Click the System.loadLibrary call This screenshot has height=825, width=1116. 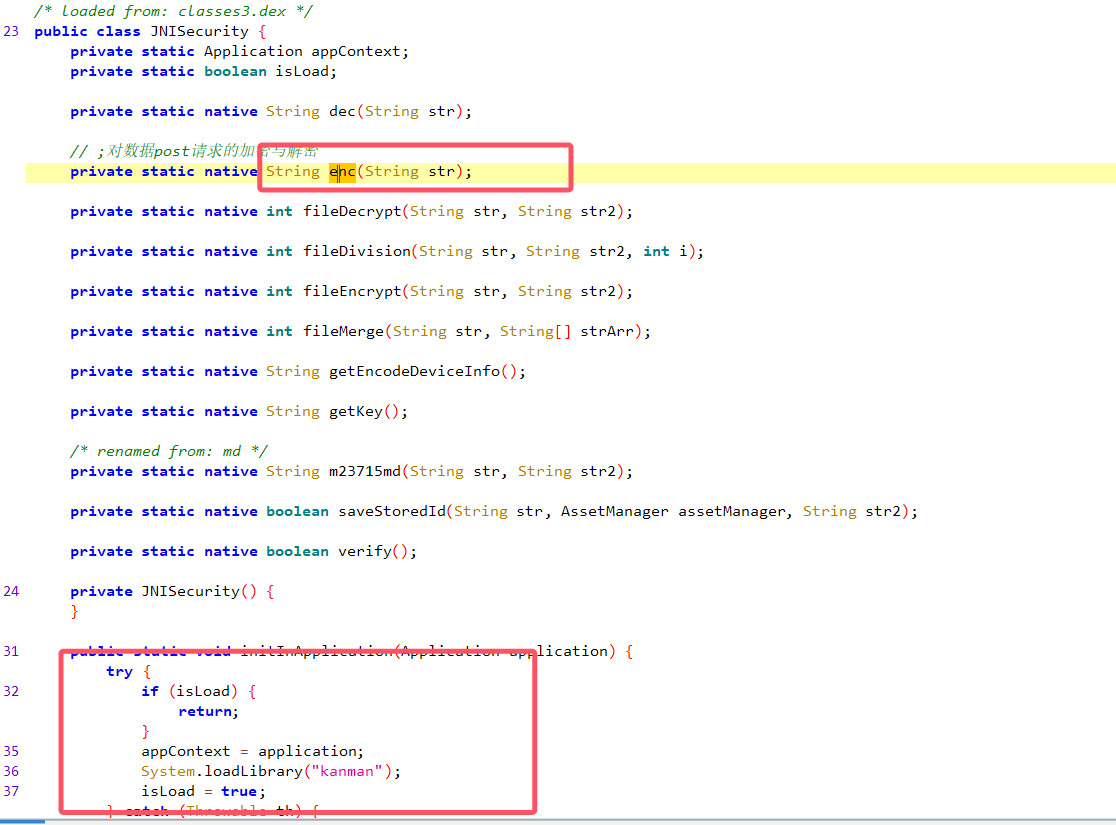coord(270,771)
